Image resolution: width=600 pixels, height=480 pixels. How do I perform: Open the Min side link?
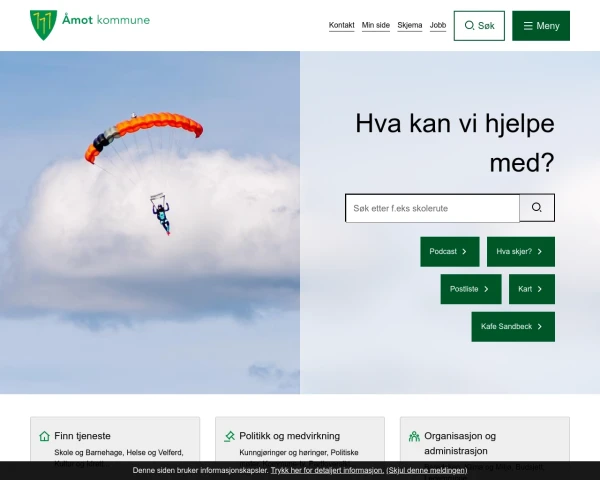(x=376, y=25)
